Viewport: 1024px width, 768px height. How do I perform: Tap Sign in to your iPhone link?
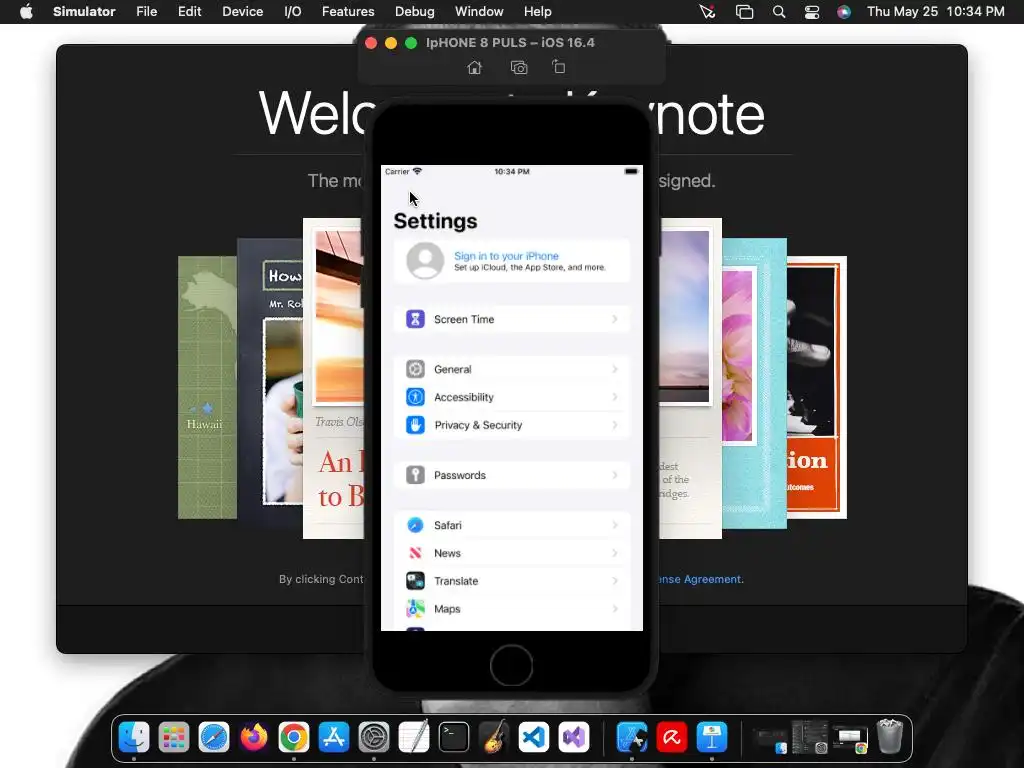click(x=506, y=256)
